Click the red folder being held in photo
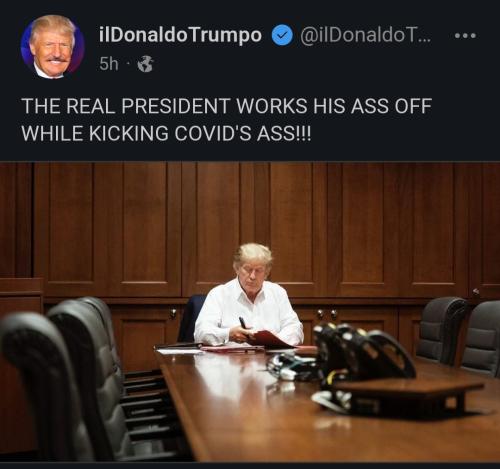Viewport: 500px width, 469px height. coord(270,339)
